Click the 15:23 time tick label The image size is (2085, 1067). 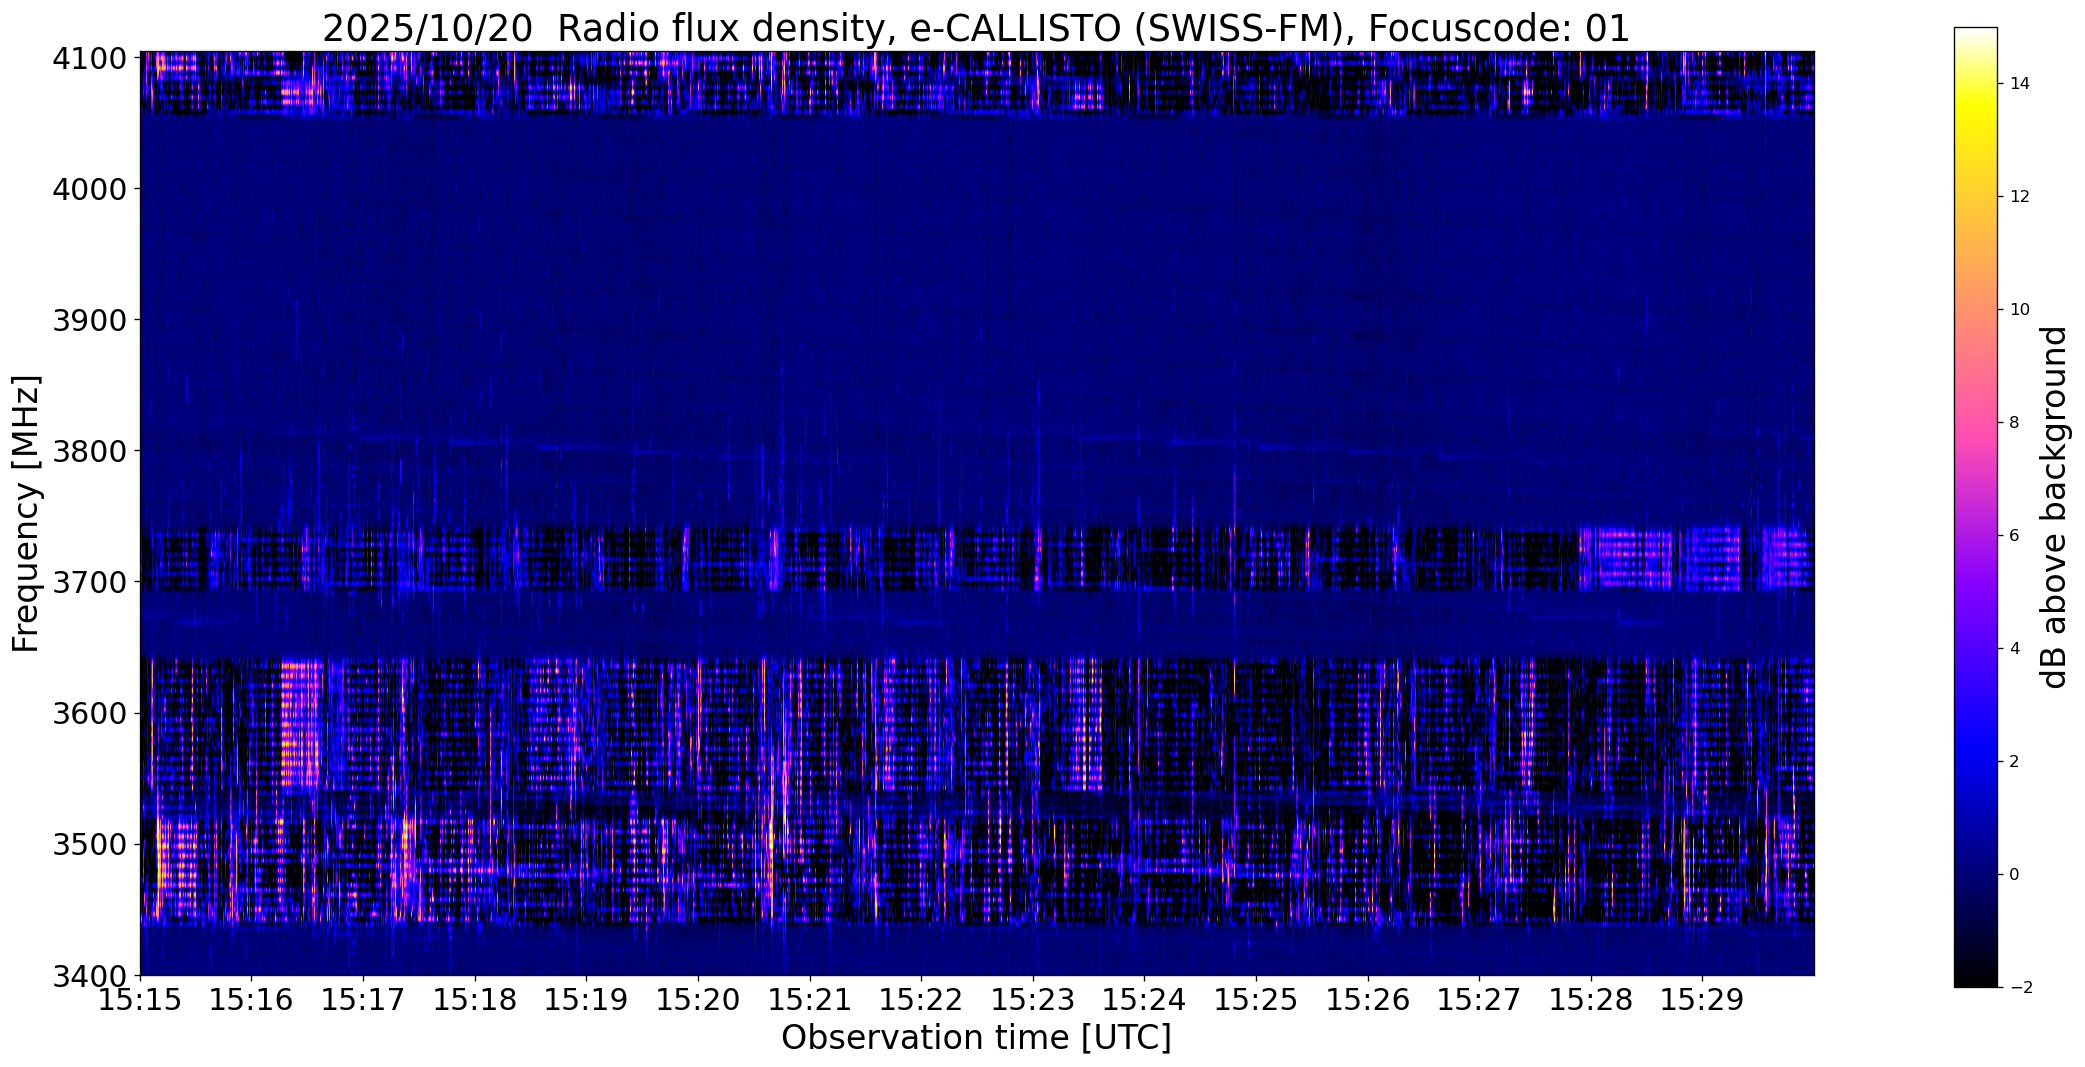1033,1000
